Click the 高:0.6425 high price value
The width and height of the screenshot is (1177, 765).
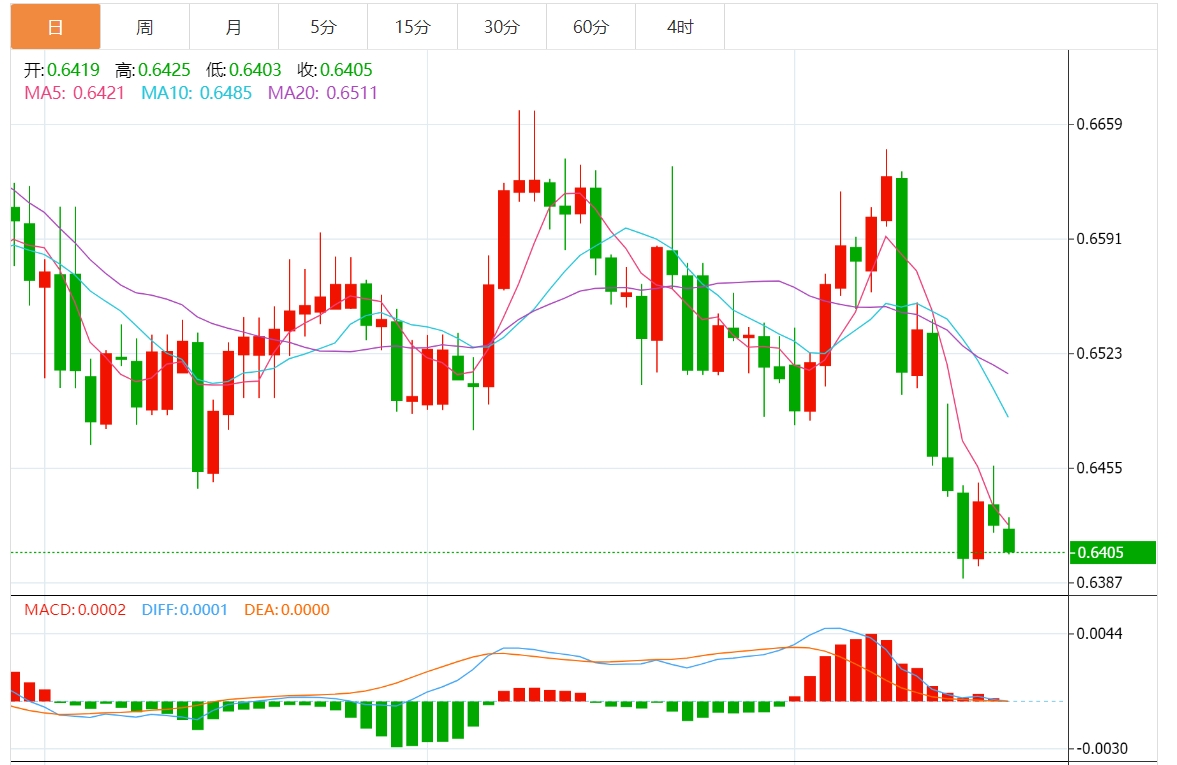click(153, 70)
